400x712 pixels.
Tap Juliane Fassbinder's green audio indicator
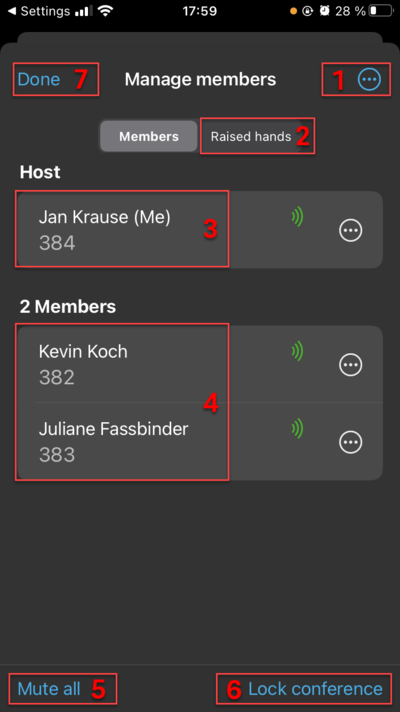click(297, 428)
